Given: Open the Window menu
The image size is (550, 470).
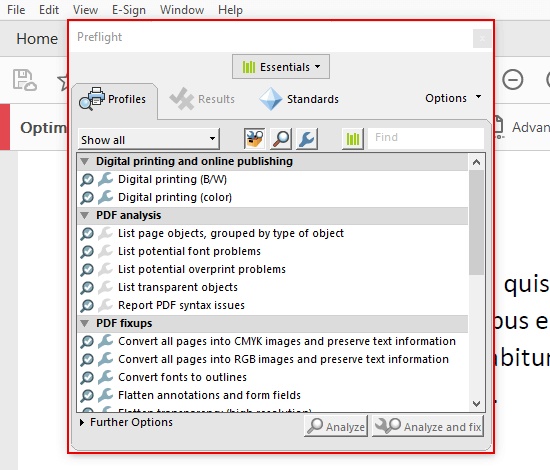Looking at the screenshot, I should coord(182,9).
